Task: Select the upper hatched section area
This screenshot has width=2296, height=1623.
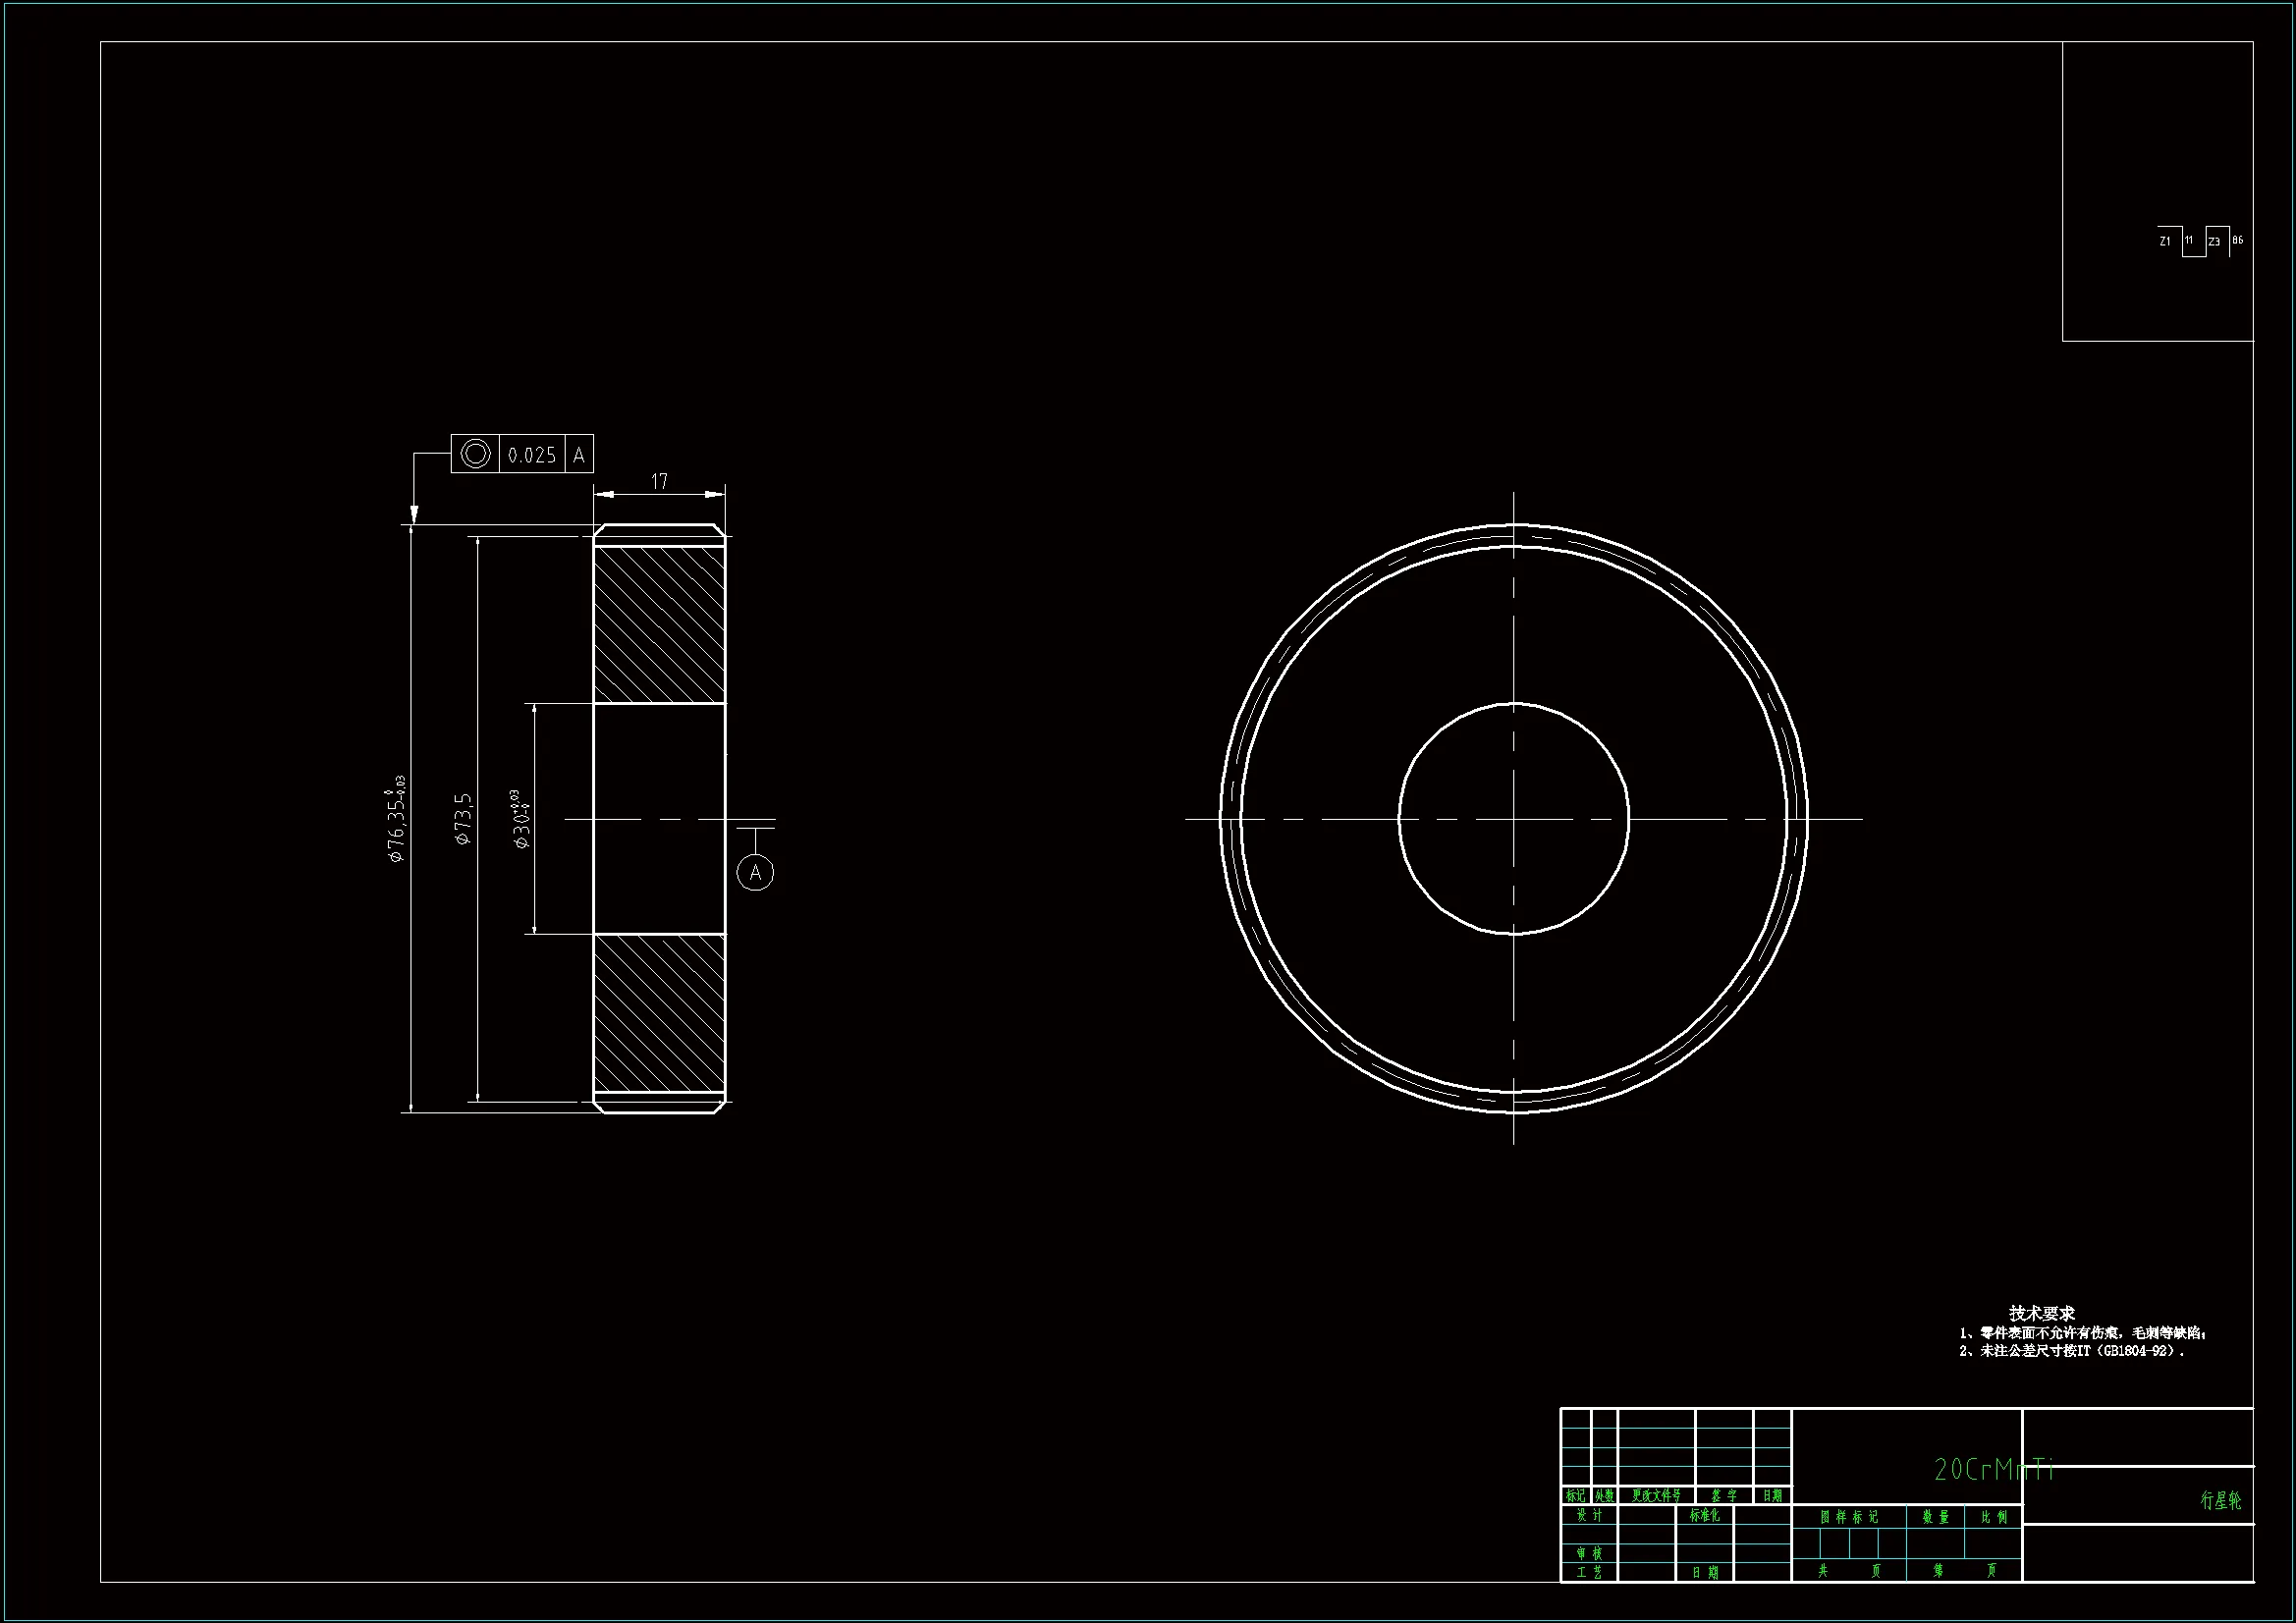Action: 659,625
